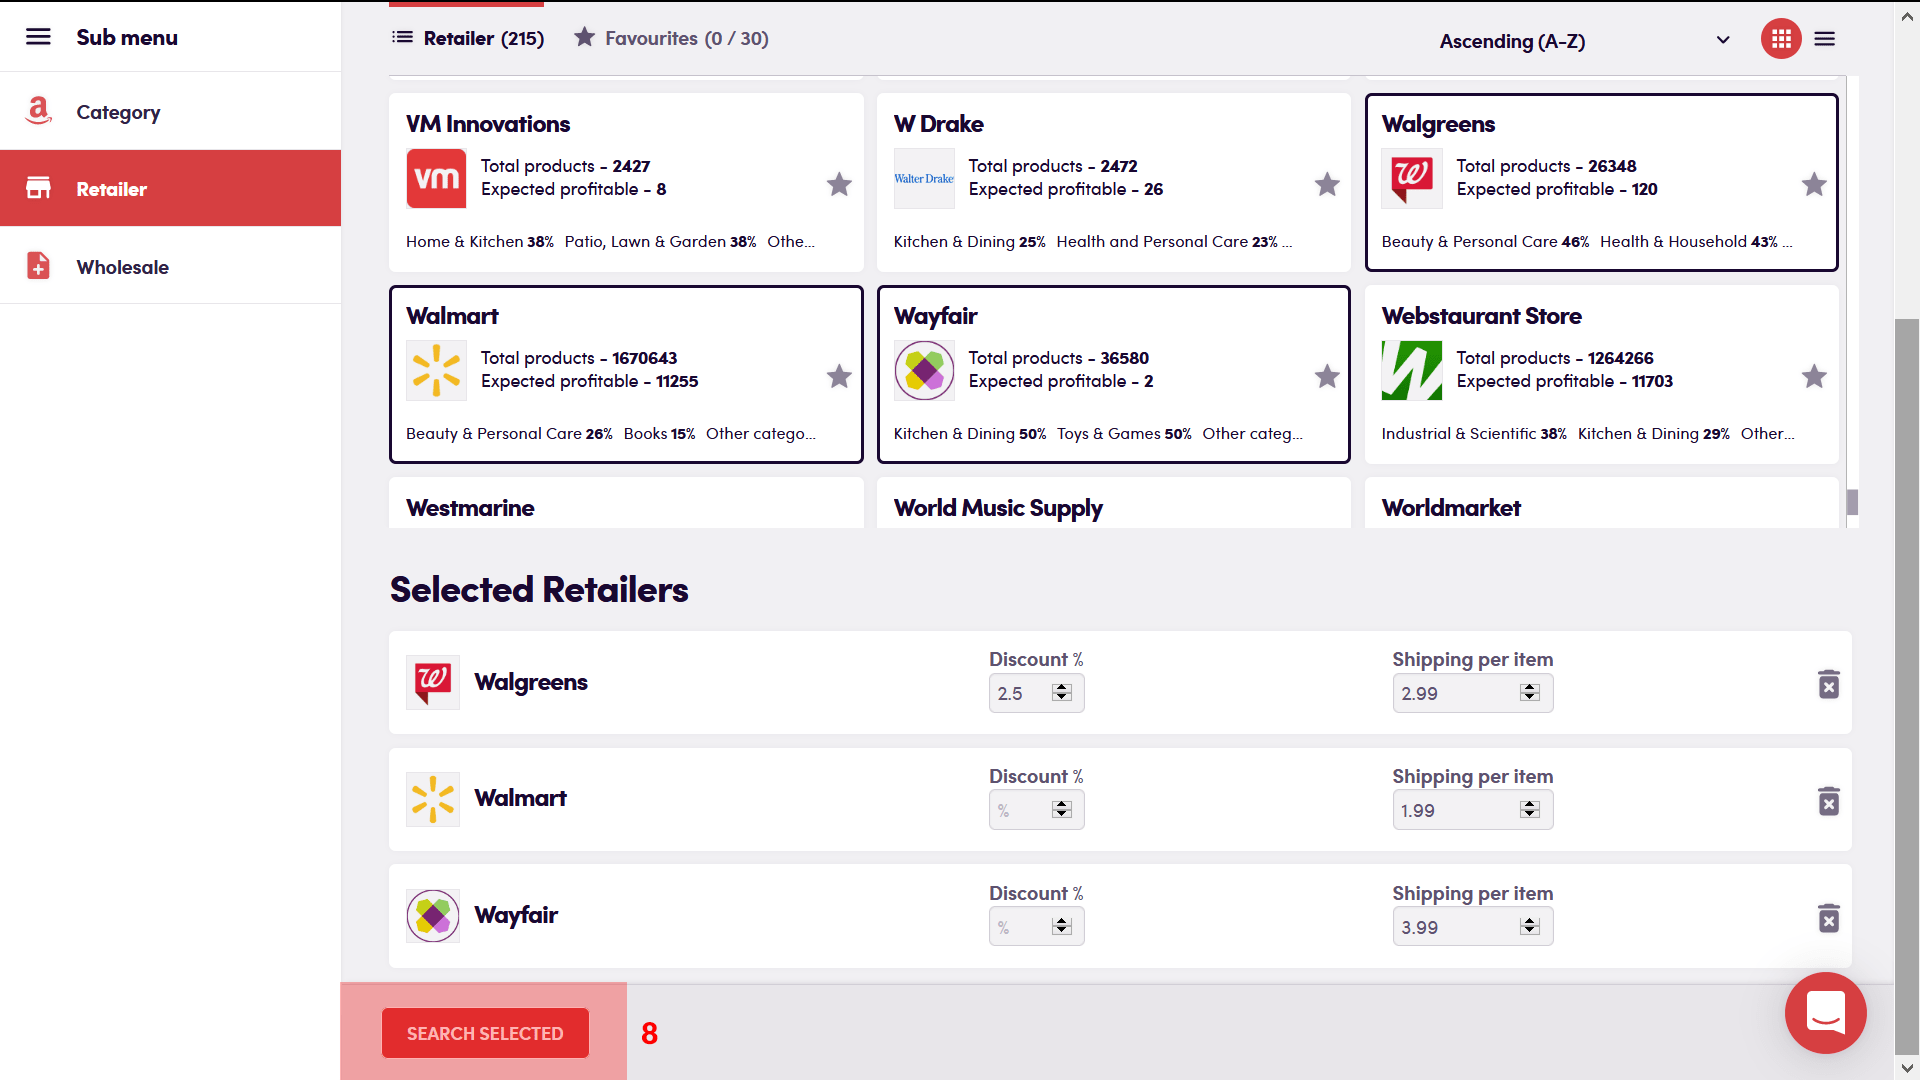Open the Wholesale file icon
The image size is (1920, 1080).
(x=38, y=266)
